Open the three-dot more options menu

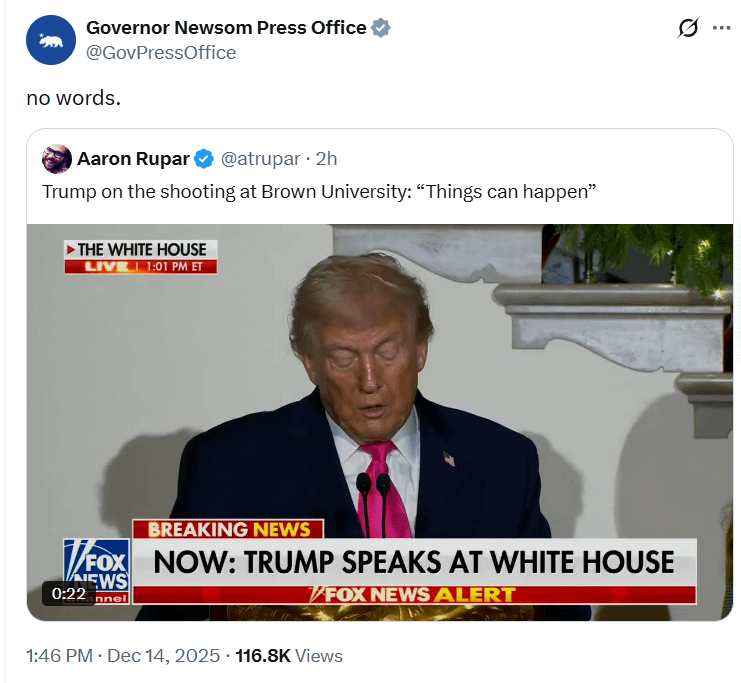(x=722, y=28)
